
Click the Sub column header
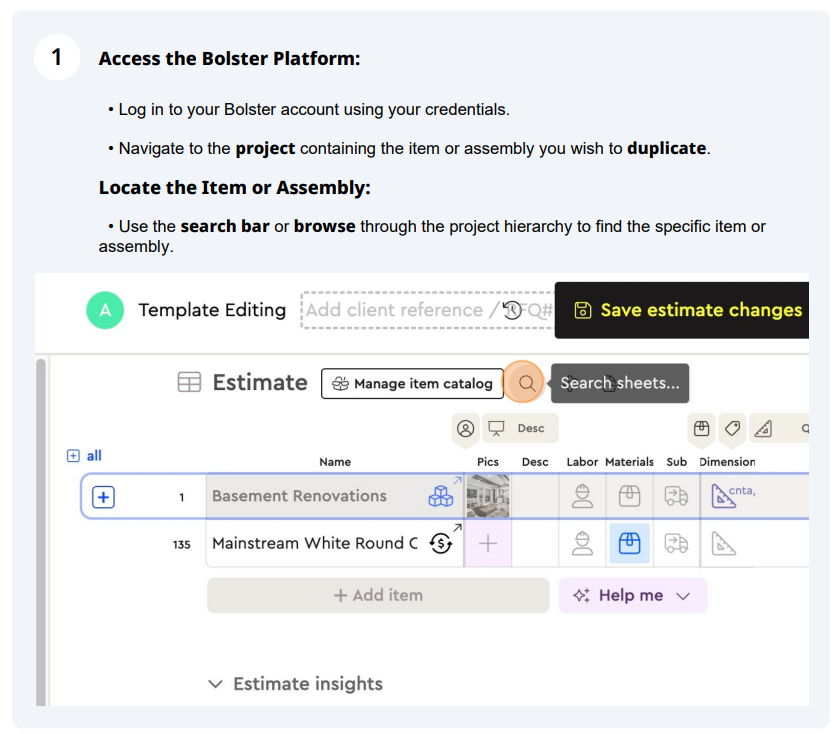[676, 462]
